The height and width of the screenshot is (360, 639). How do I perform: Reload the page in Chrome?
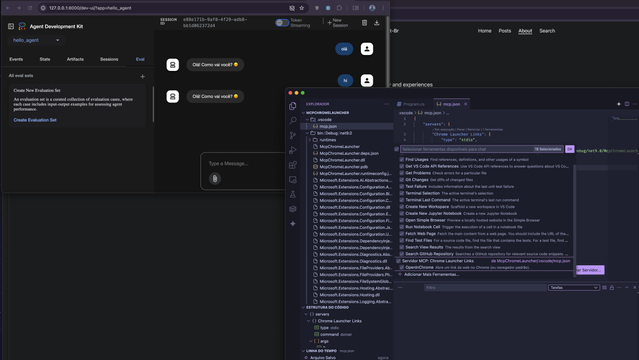pyautogui.click(x=30, y=8)
